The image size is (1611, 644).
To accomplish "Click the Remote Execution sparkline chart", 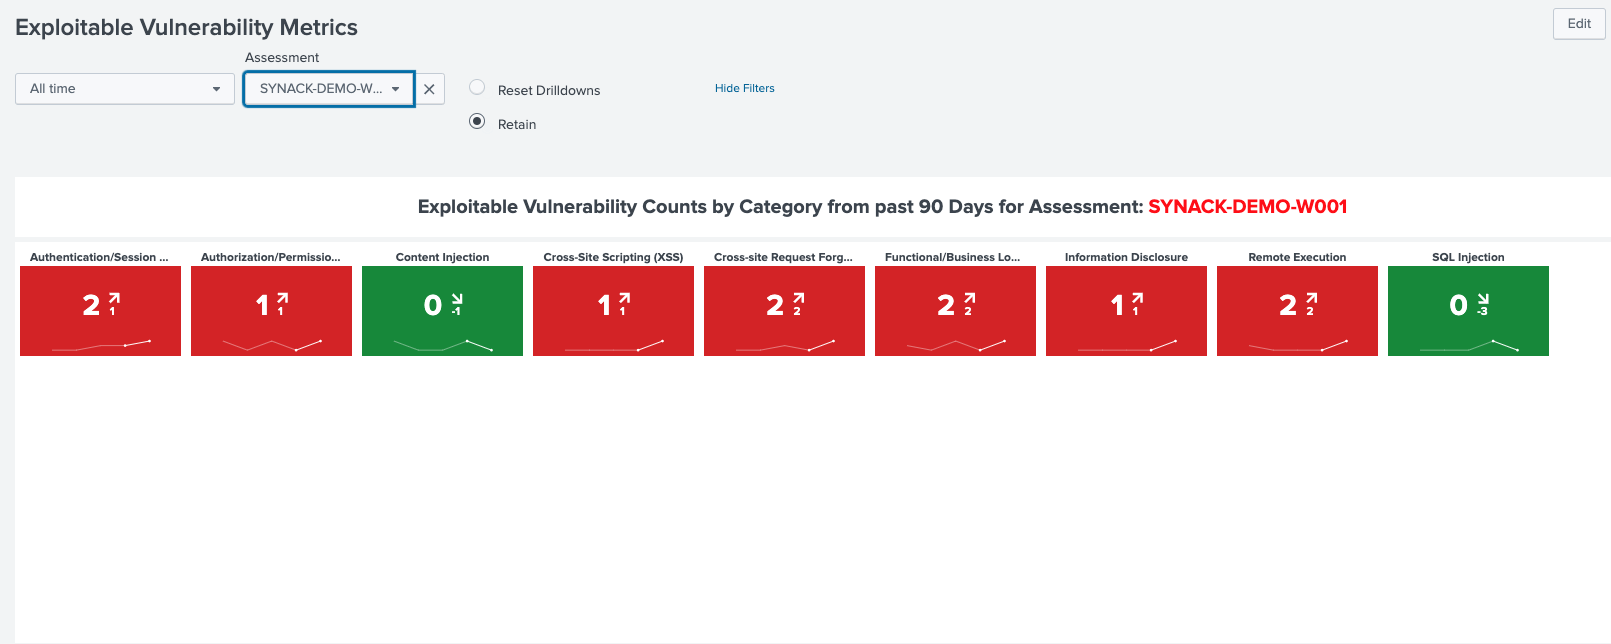I will (x=1297, y=346).
